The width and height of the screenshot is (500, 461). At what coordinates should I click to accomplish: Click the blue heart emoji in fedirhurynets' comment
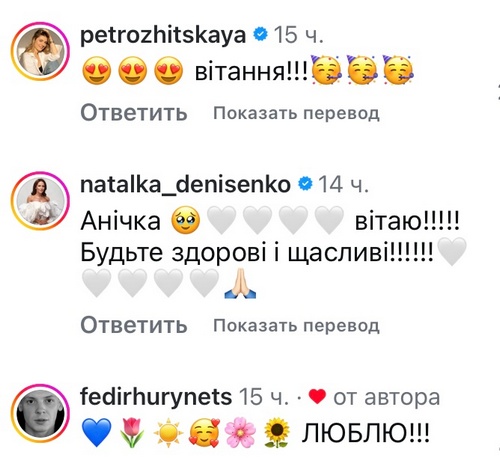(x=96, y=433)
